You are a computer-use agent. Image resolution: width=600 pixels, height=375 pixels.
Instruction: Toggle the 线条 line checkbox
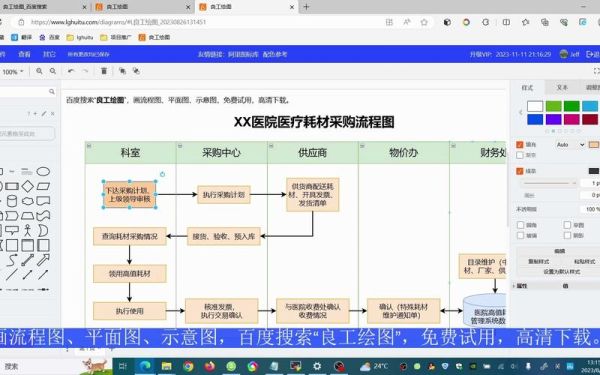pos(520,171)
